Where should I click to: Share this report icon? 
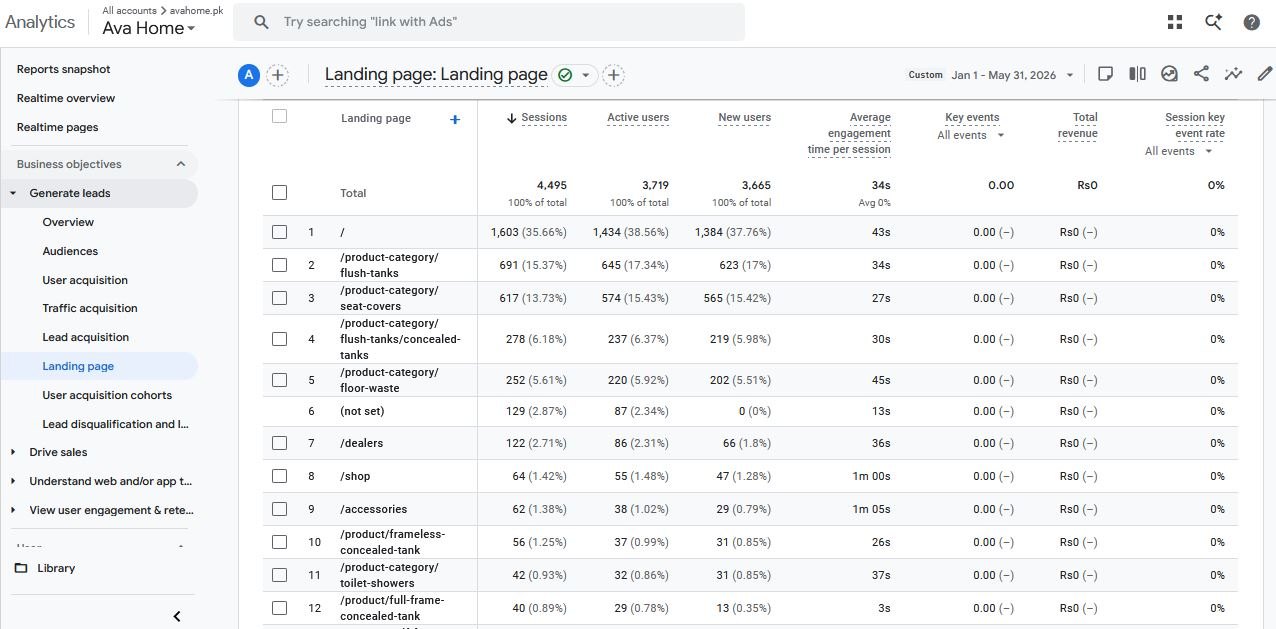click(x=1201, y=74)
